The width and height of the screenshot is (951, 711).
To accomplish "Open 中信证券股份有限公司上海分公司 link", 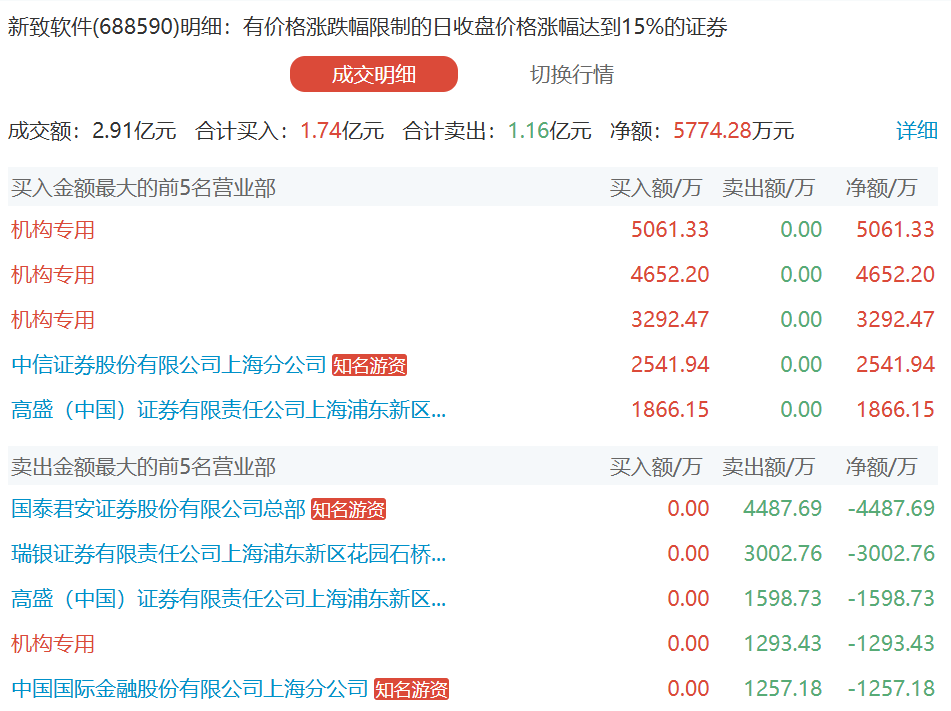I will (169, 365).
